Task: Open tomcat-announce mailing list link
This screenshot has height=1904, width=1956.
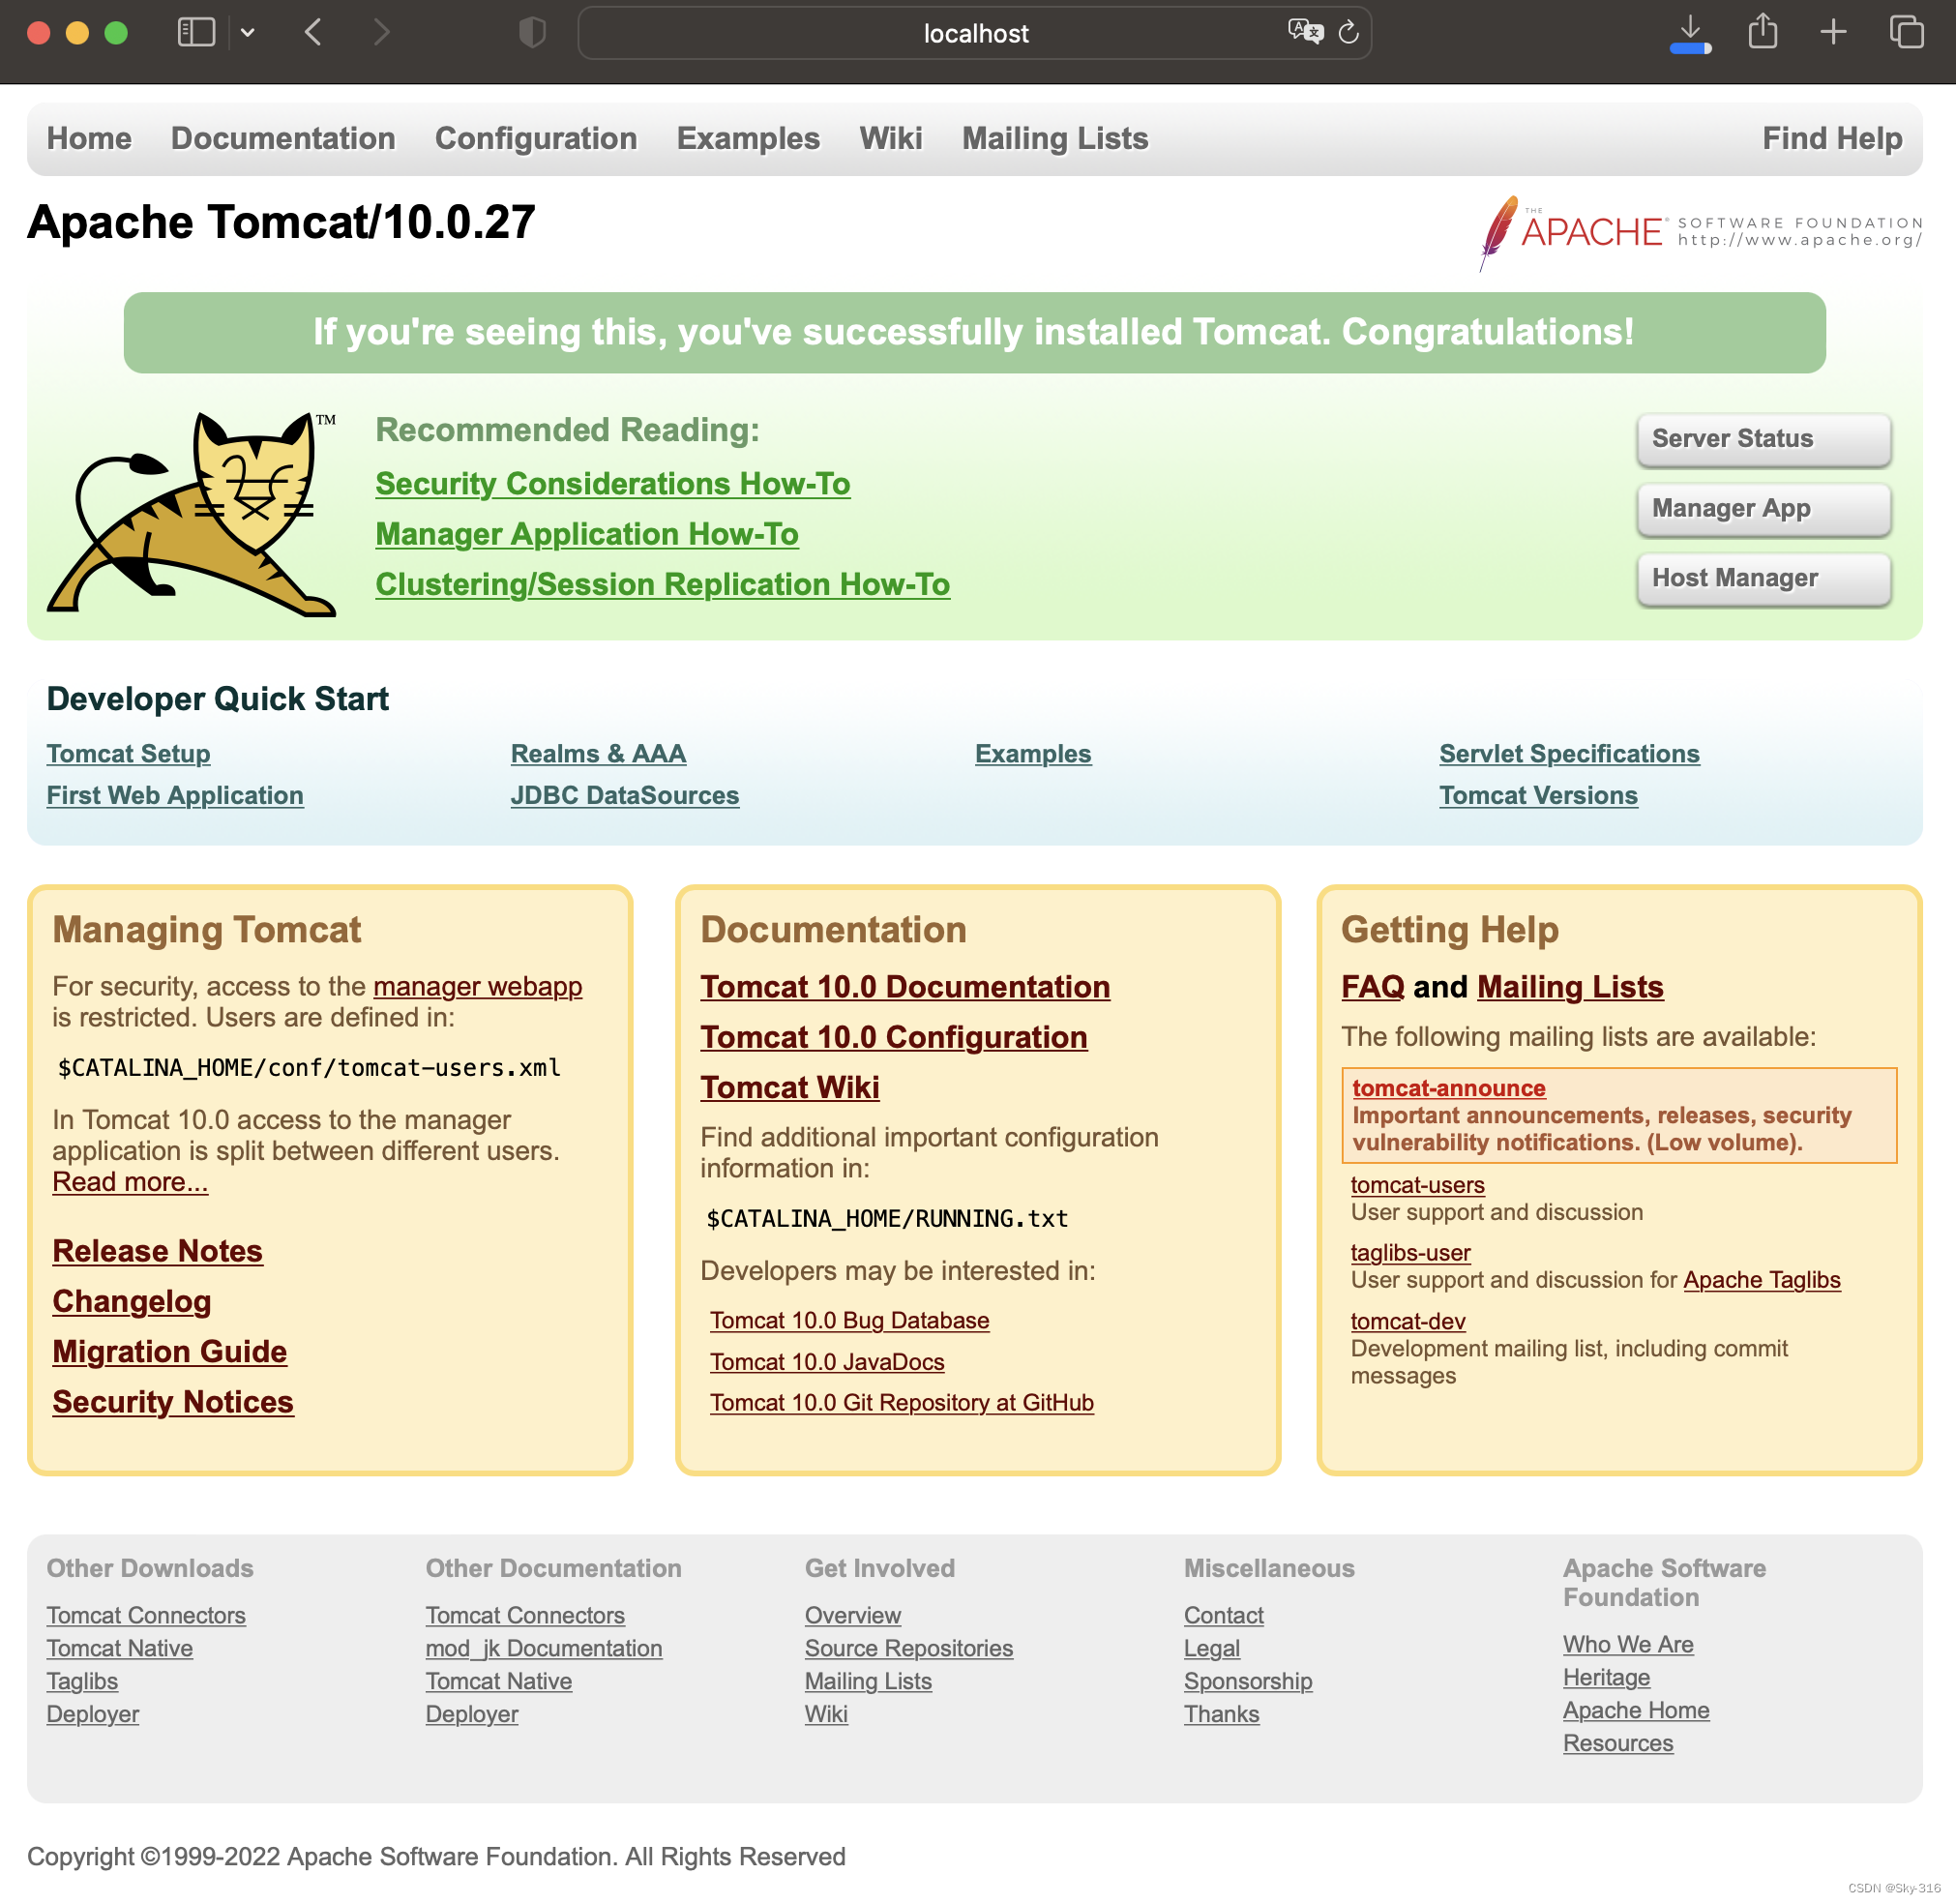Action: pyautogui.click(x=1448, y=1088)
